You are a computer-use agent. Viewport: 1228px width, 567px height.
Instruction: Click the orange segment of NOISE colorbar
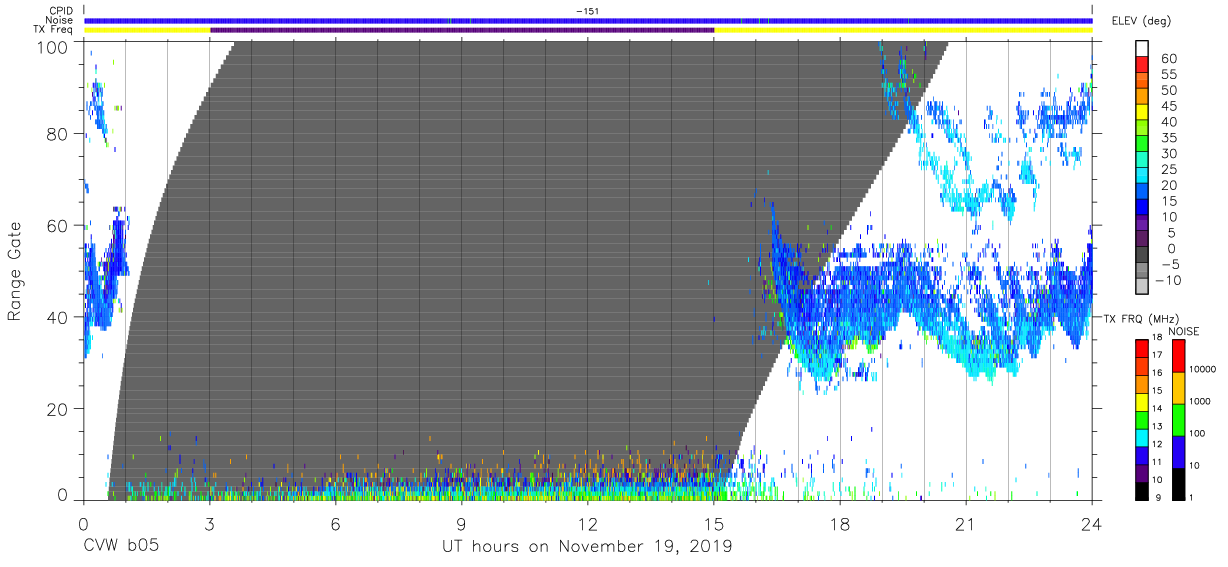tap(1178, 387)
